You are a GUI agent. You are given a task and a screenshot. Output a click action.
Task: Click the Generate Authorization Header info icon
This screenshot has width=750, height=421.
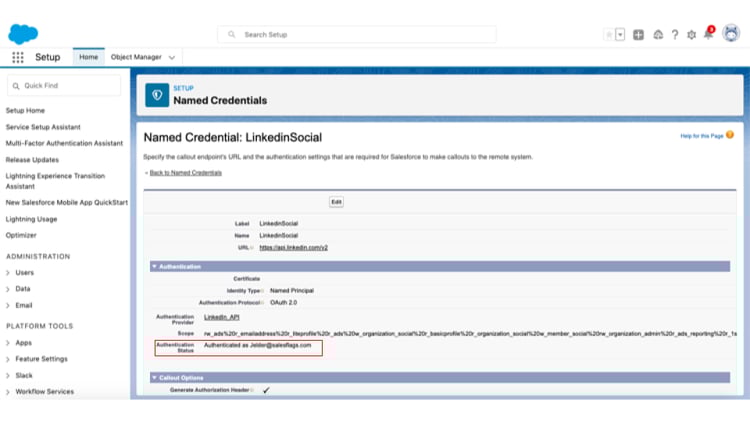pos(252,390)
